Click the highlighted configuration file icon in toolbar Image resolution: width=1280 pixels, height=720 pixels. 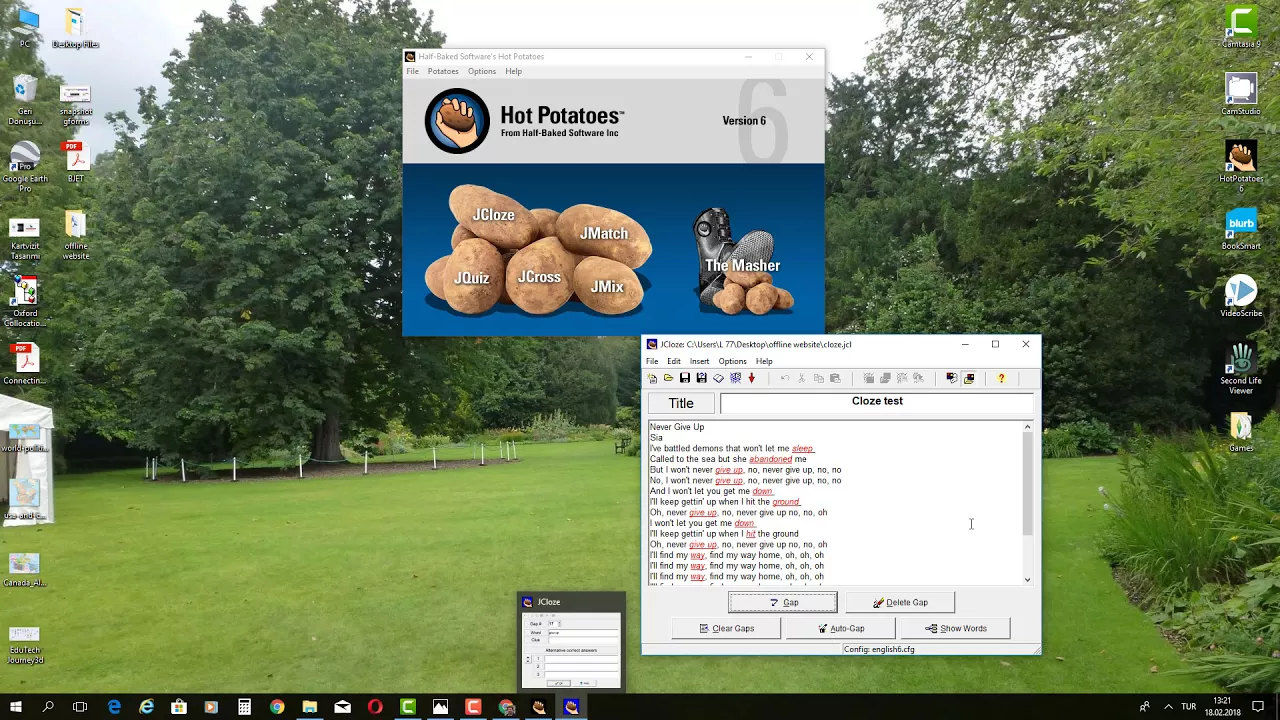click(x=969, y=378)
